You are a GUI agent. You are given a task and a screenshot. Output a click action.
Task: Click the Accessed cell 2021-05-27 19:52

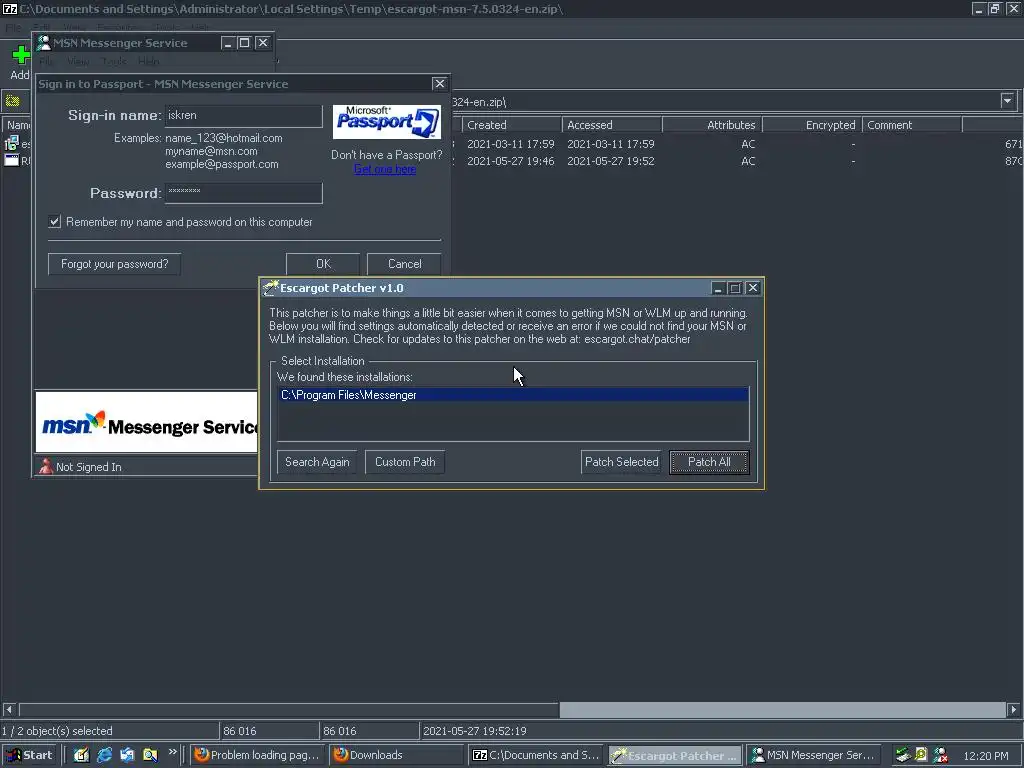(611, 161)
